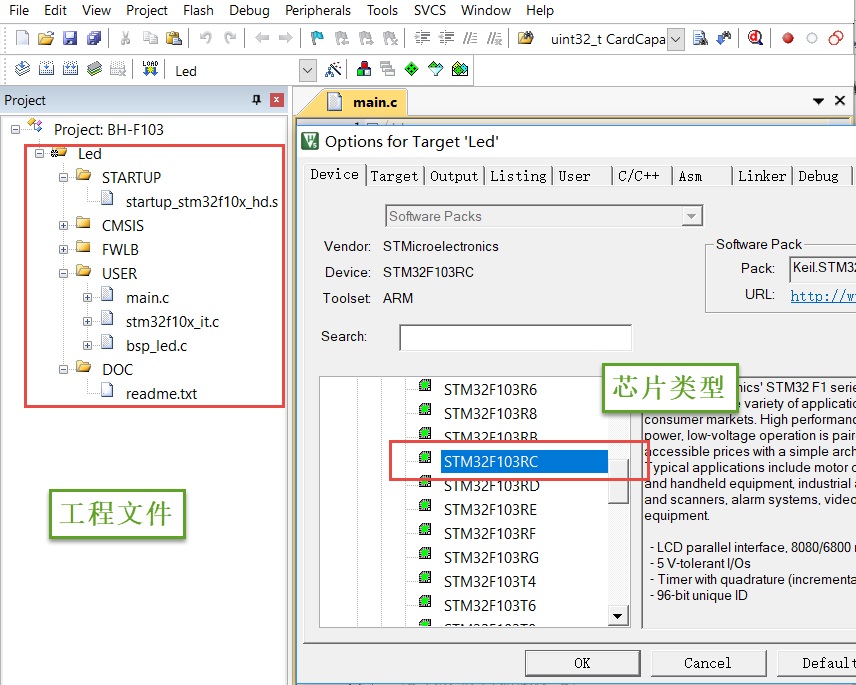Open the Software Pack URL link

pos(823,295)
